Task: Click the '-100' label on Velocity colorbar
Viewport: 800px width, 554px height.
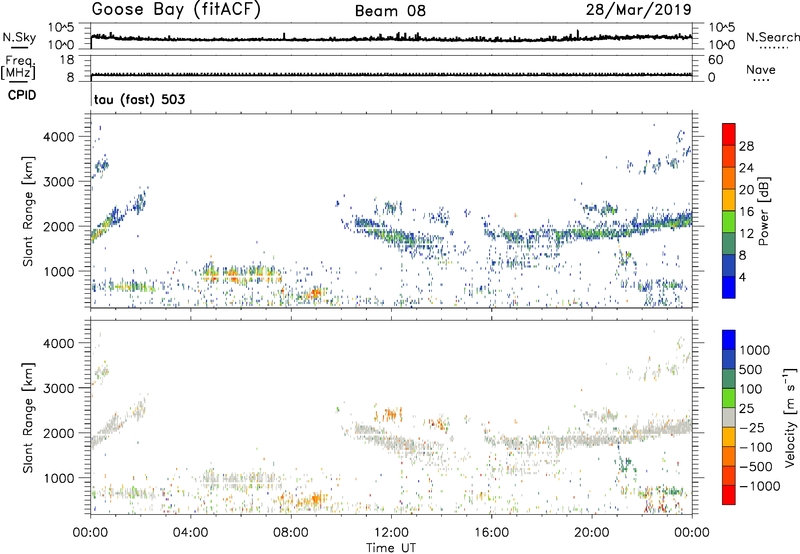Action: pyautogui.click(x=756, y=447)
